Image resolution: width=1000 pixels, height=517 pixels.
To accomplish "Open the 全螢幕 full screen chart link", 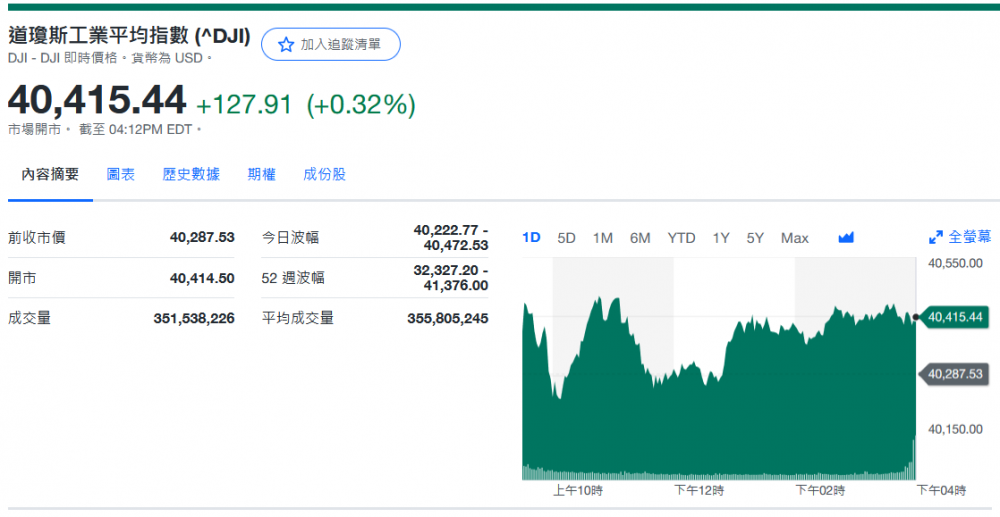I will [x=969, y=237].
